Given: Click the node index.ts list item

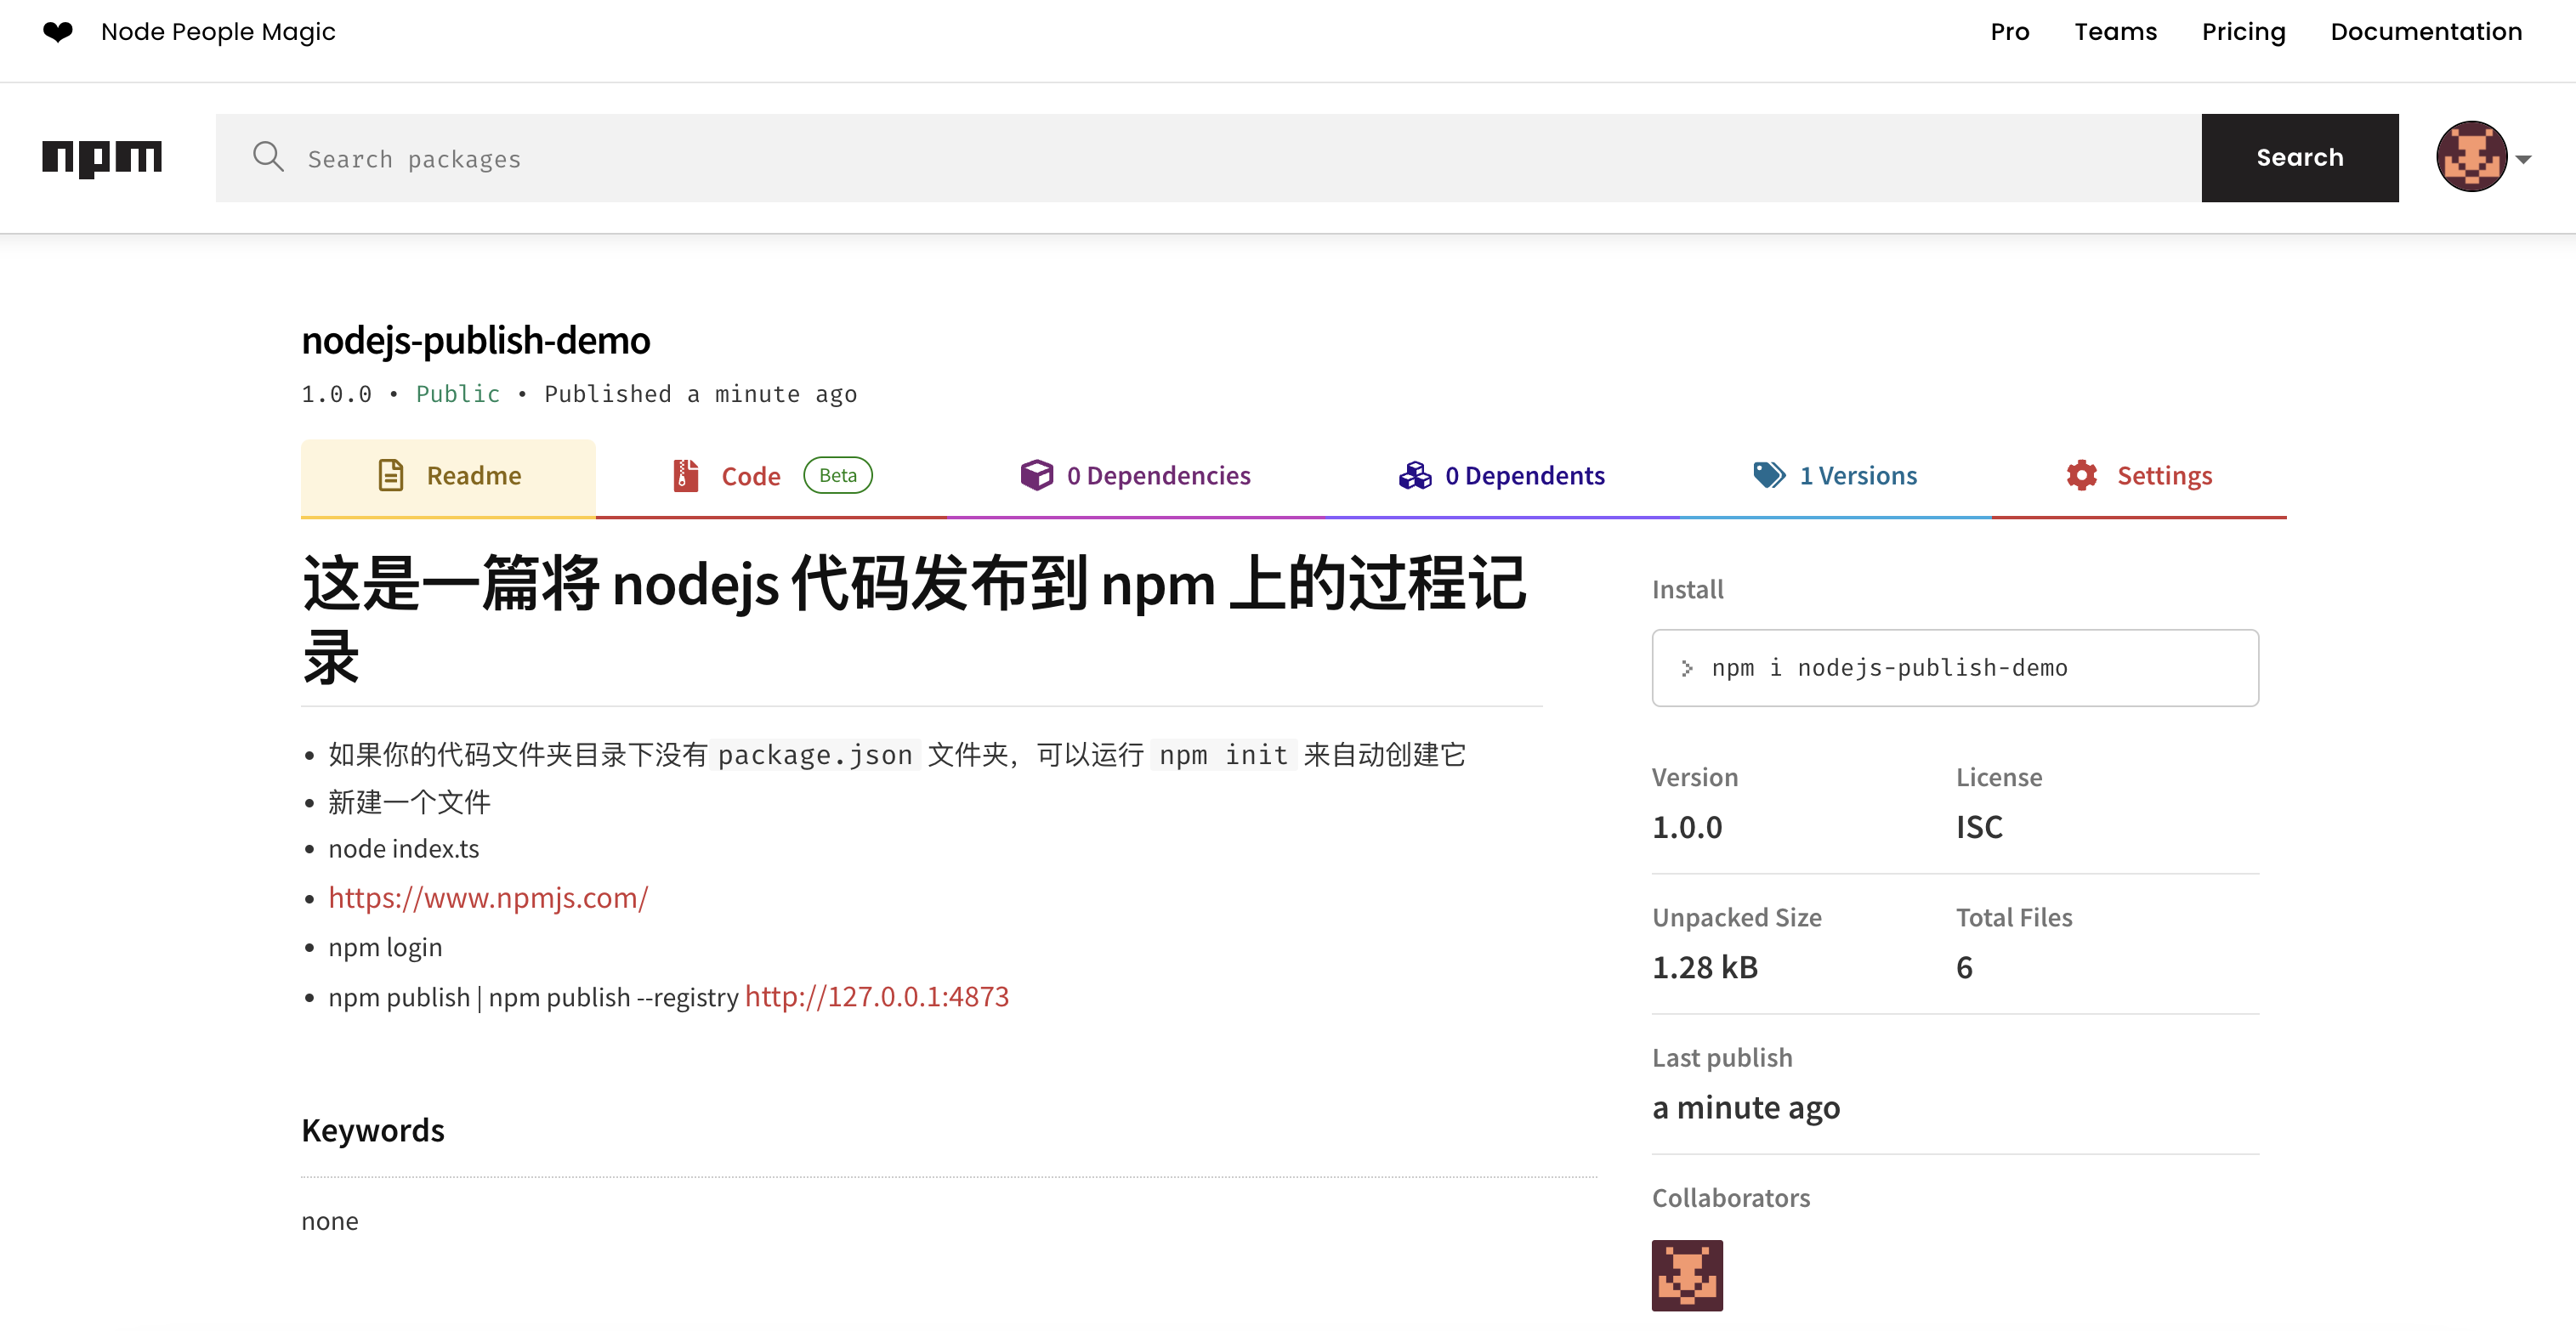Looking at the screenshot, I should click(404, 849).
